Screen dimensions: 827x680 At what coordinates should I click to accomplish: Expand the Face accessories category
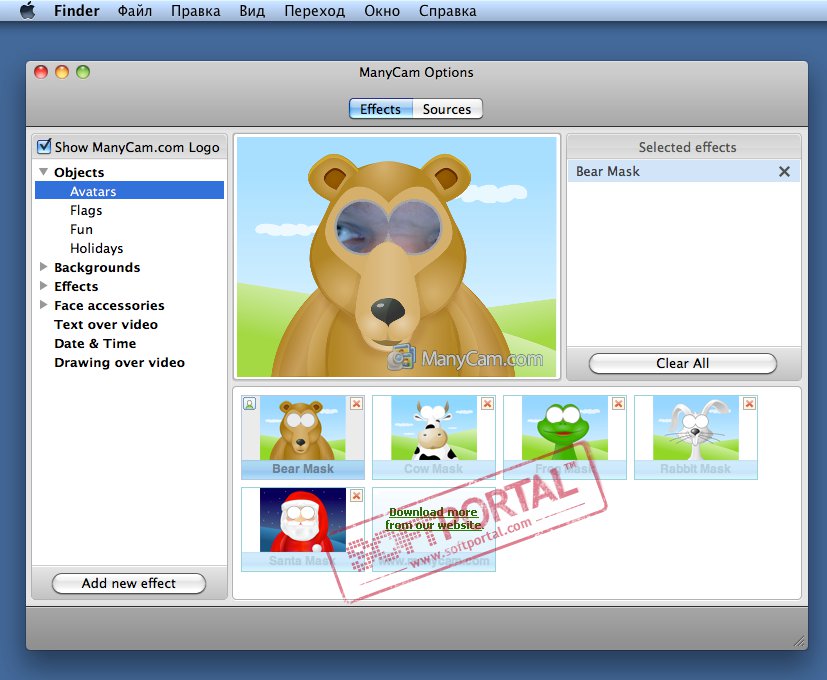(44, 305)
